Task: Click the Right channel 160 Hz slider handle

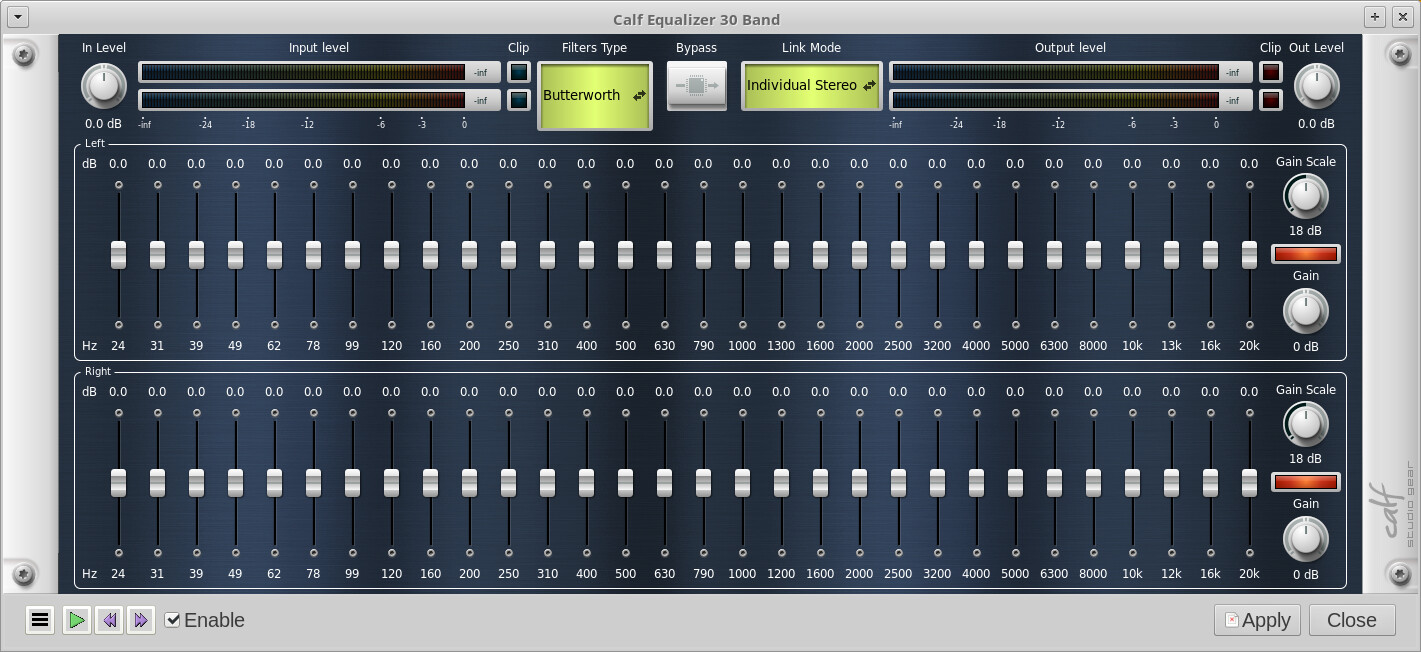Action: pyautogui.click(x=430, y=483)
